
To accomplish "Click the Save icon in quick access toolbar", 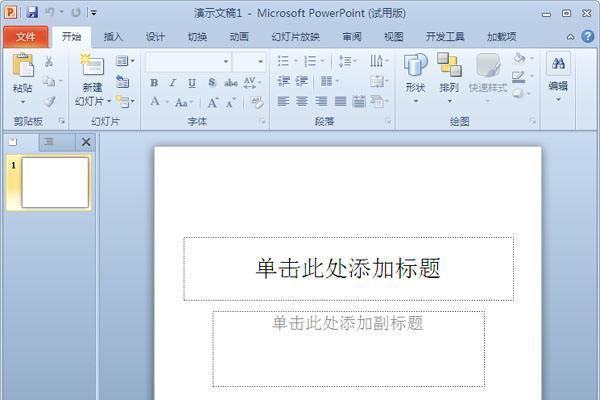I will [x=32, y=13].
